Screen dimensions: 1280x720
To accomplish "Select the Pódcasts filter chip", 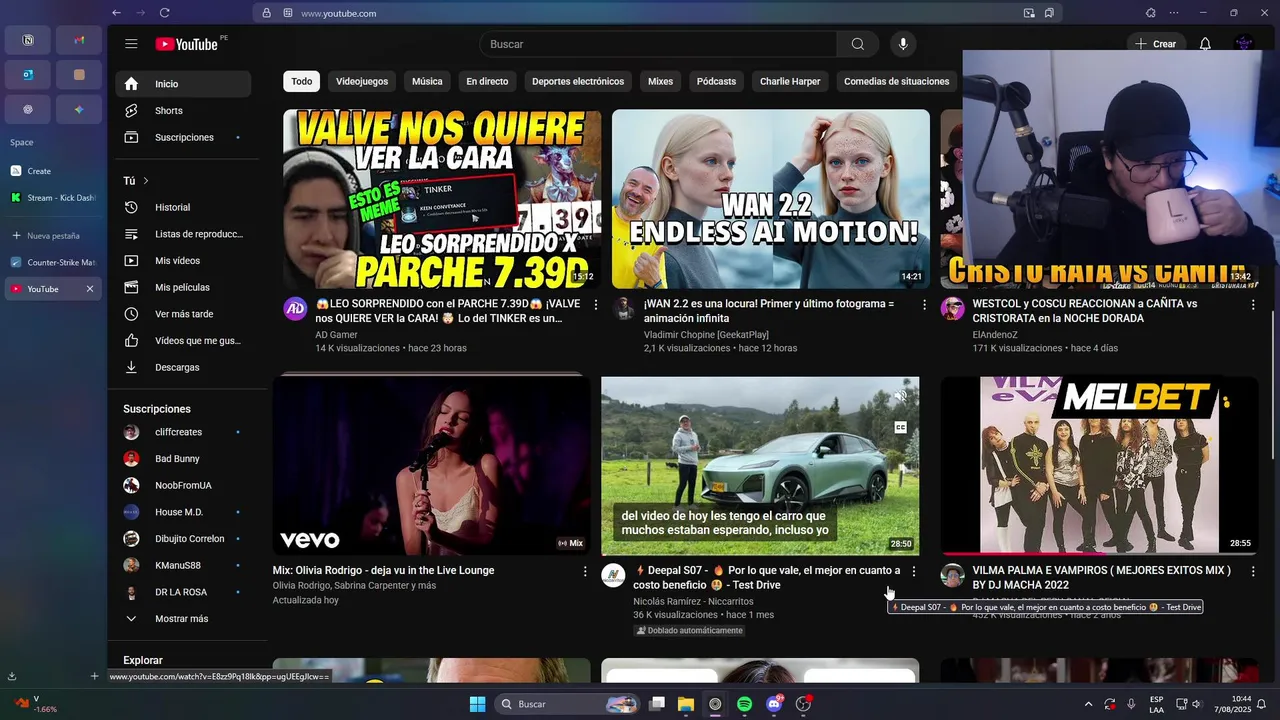I will [x=716, y=82].
